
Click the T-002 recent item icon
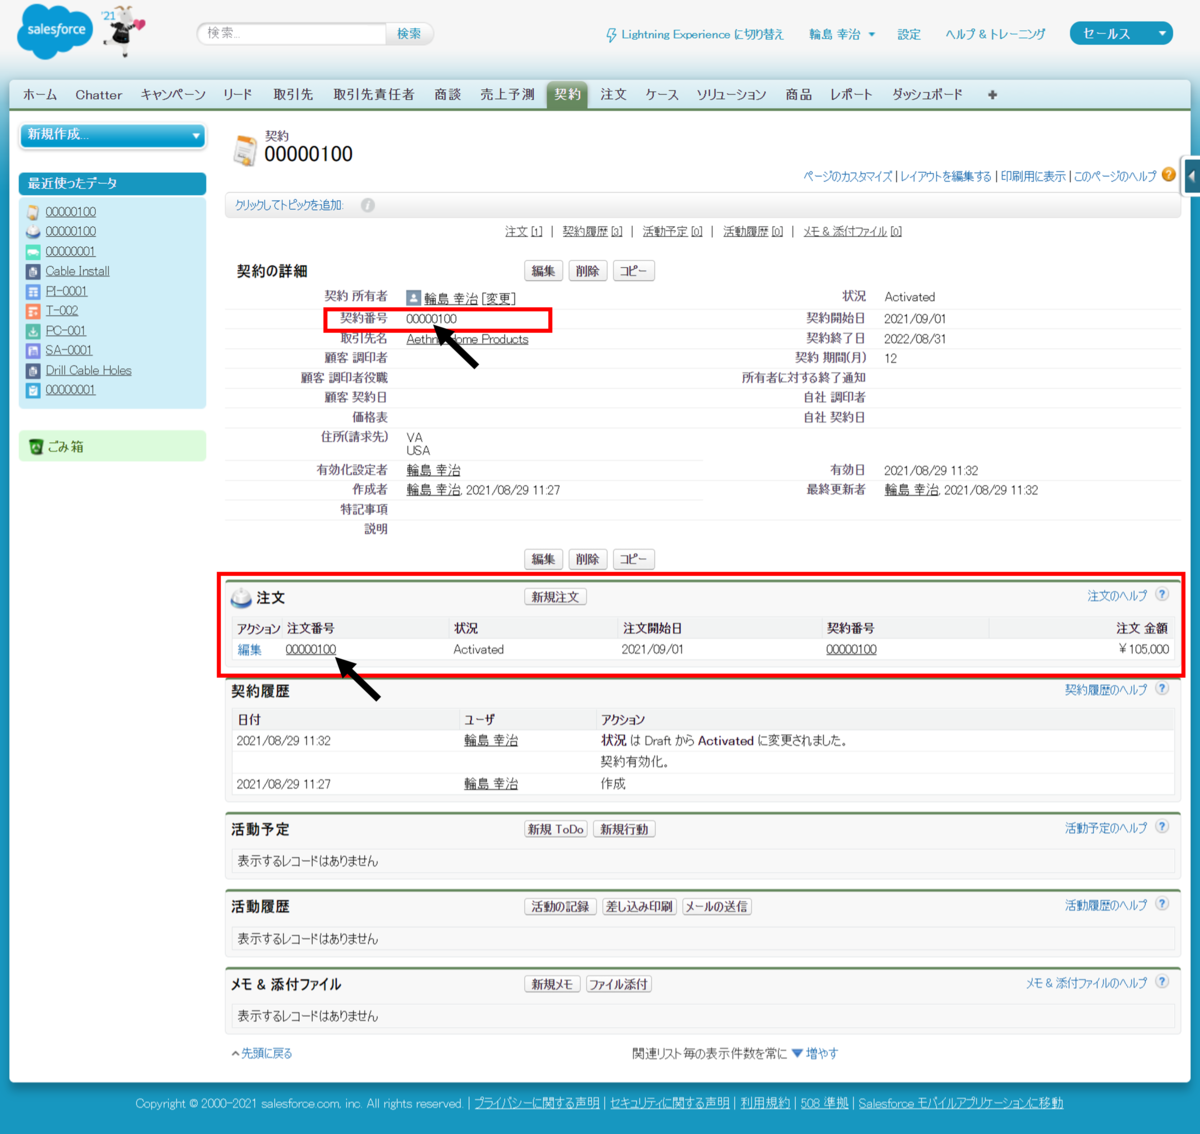click(33, 311)
